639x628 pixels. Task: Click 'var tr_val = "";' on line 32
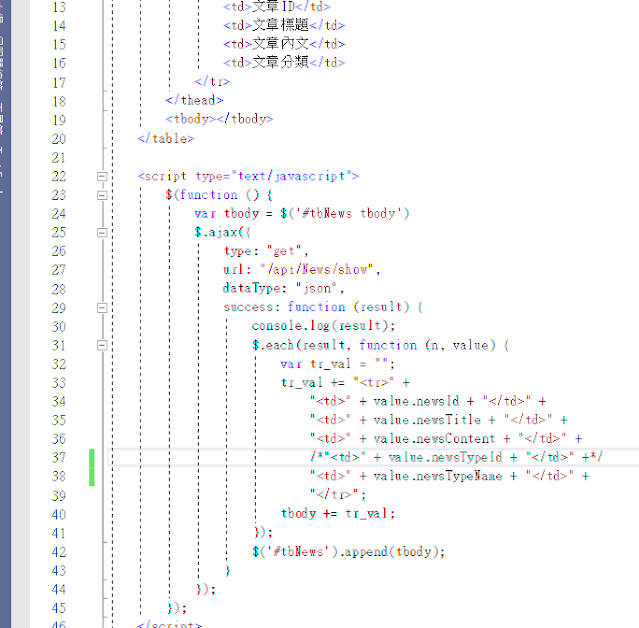coord(337,364)
